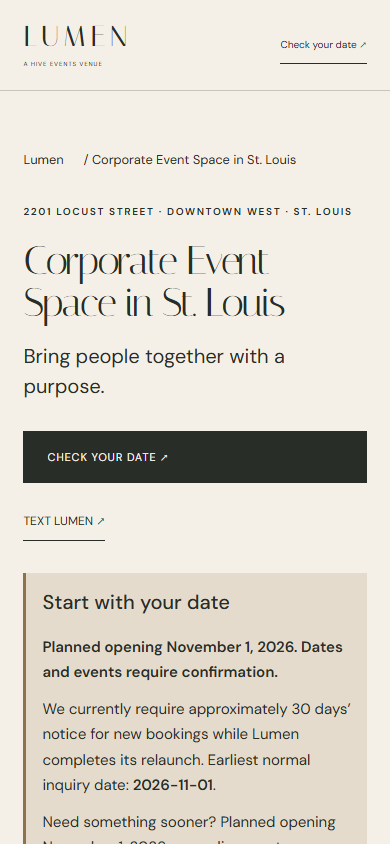The width and height of the screenshot is (390, 844).
Task: Click the "A HIVE EVENTS VENUE" tagline
Action: (63, 64)
